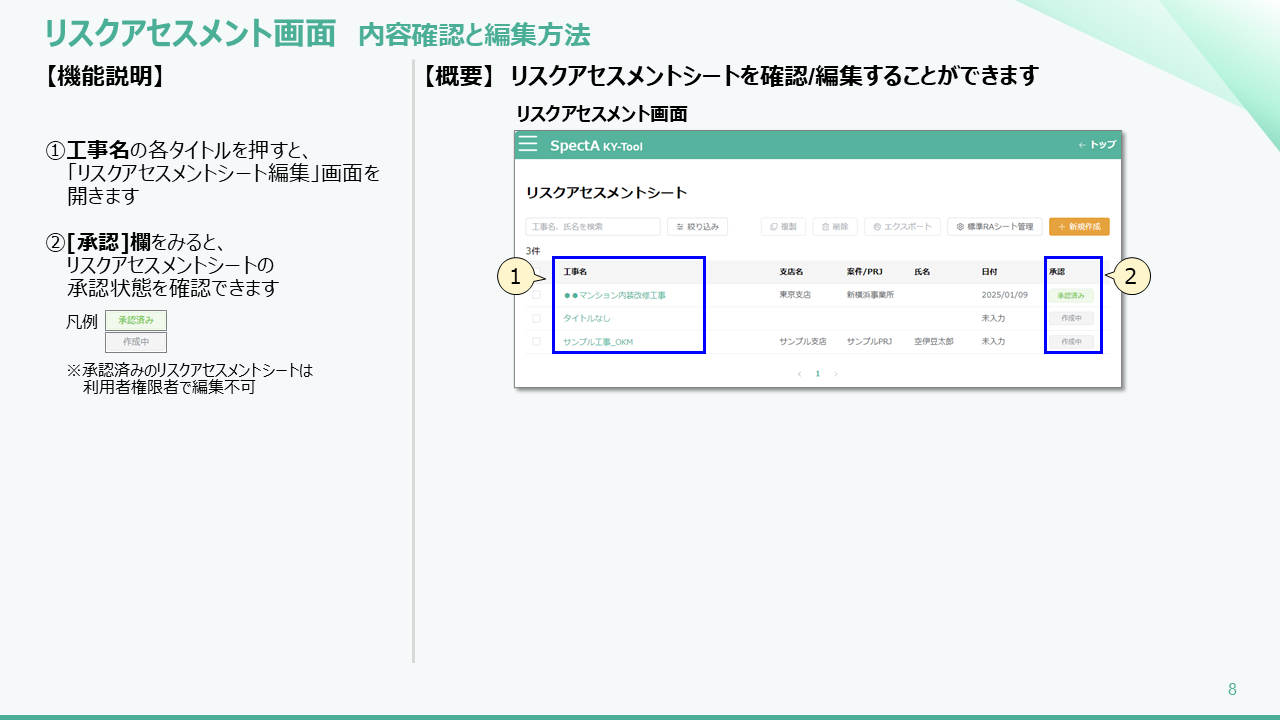Open the next page chevron
The width and height of the screenshot is (1280, 720).
(836, 374)
